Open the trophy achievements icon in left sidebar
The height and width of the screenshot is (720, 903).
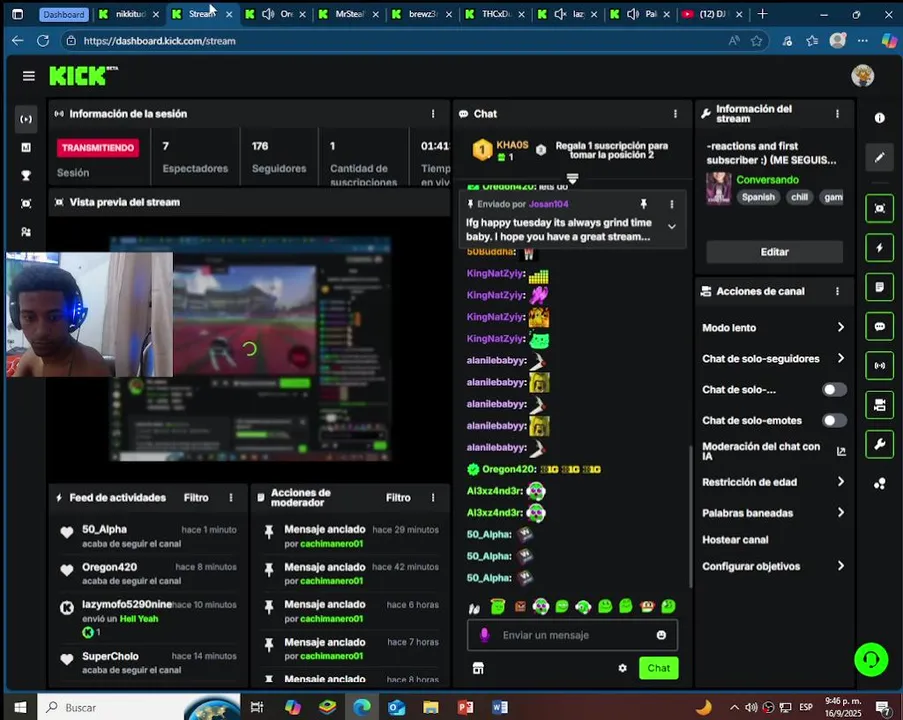[26, 176]
